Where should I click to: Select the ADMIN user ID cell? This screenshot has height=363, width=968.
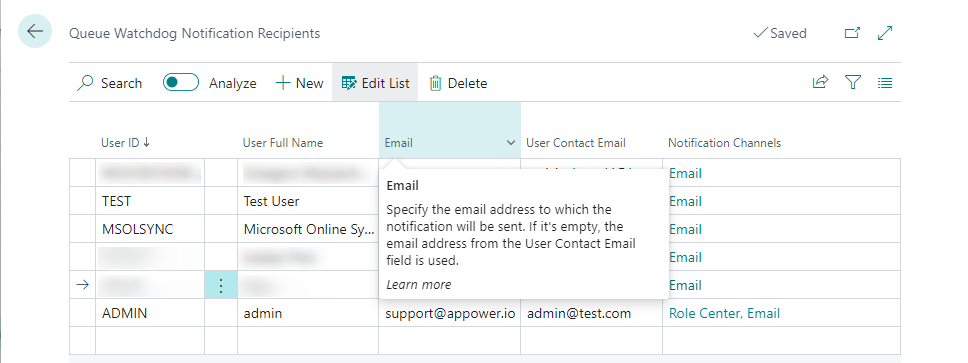[150, 313]
